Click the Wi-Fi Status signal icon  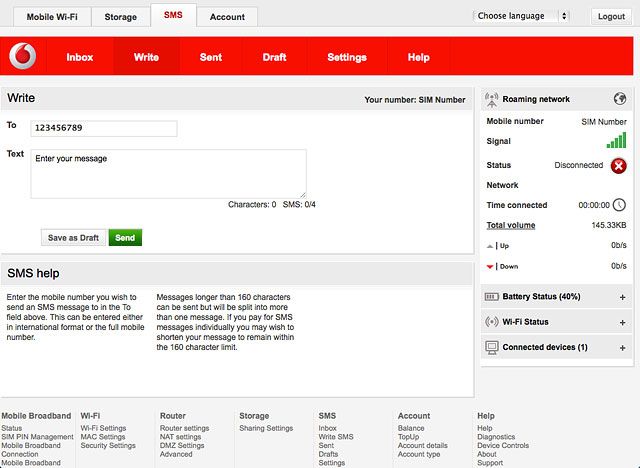click(491, 322)
